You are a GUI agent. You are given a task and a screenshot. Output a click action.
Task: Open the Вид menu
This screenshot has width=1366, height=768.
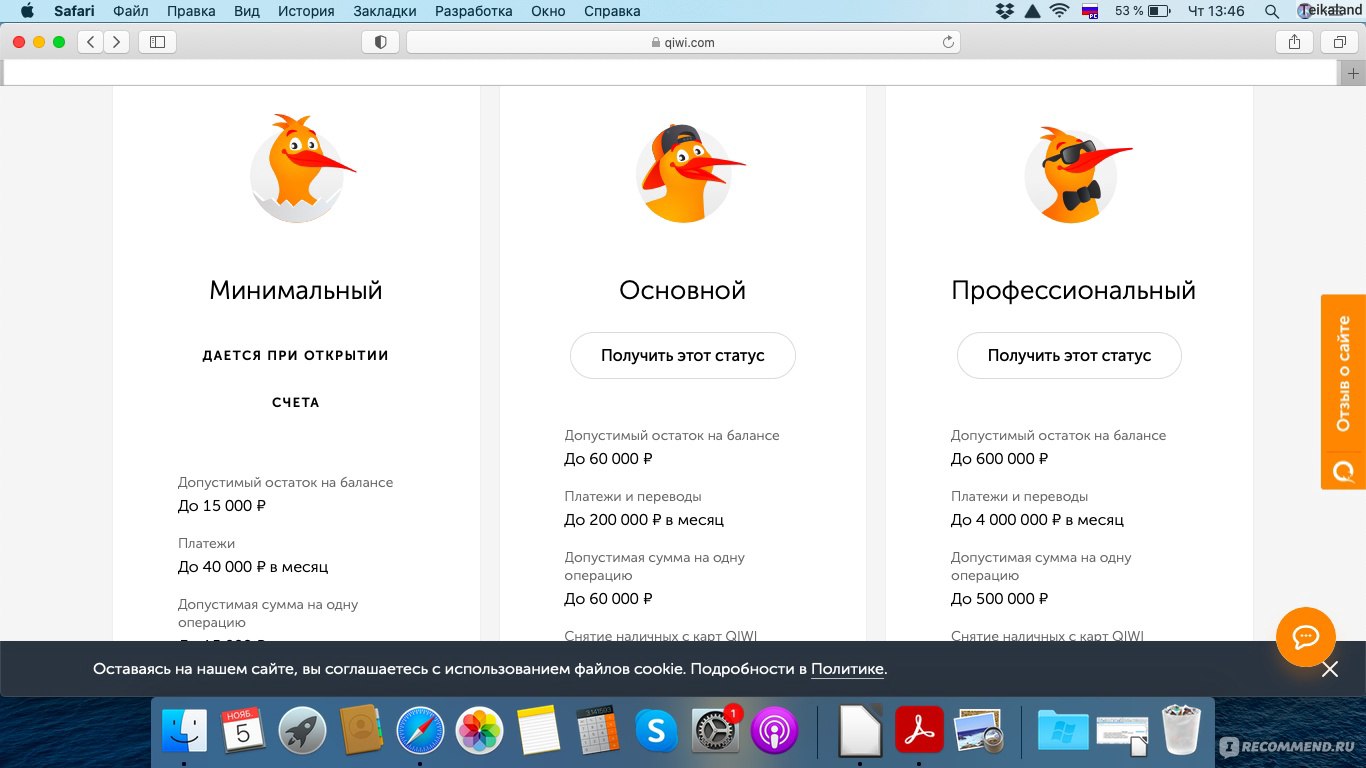point(247,11)
